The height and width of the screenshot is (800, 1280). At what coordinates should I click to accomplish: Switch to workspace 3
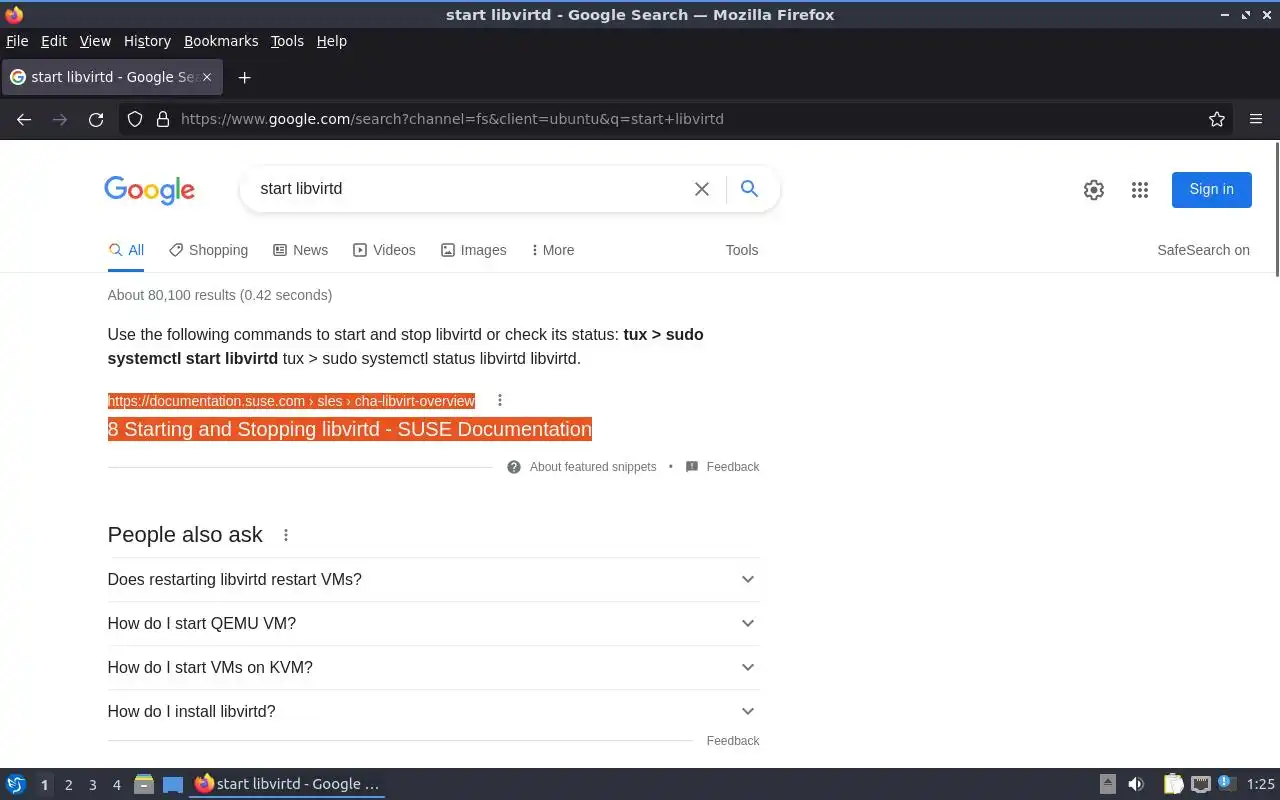point(92,785)
